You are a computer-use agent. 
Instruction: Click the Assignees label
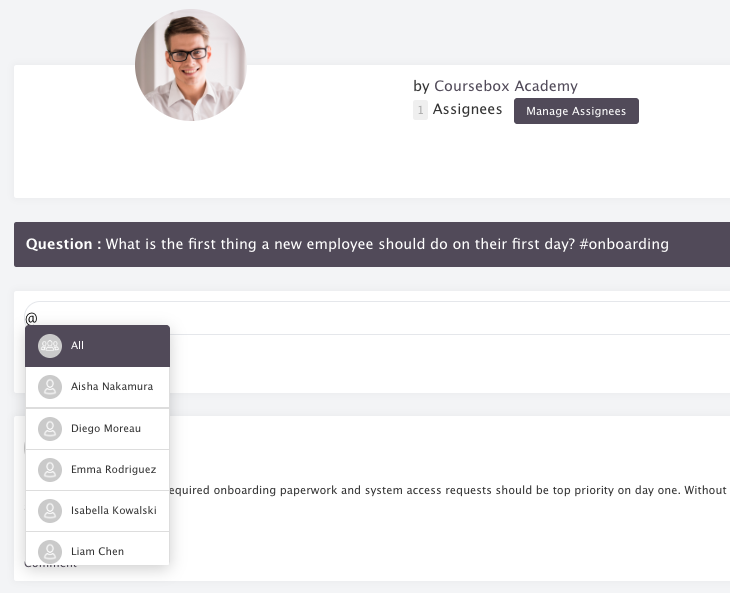click(467, 109)
